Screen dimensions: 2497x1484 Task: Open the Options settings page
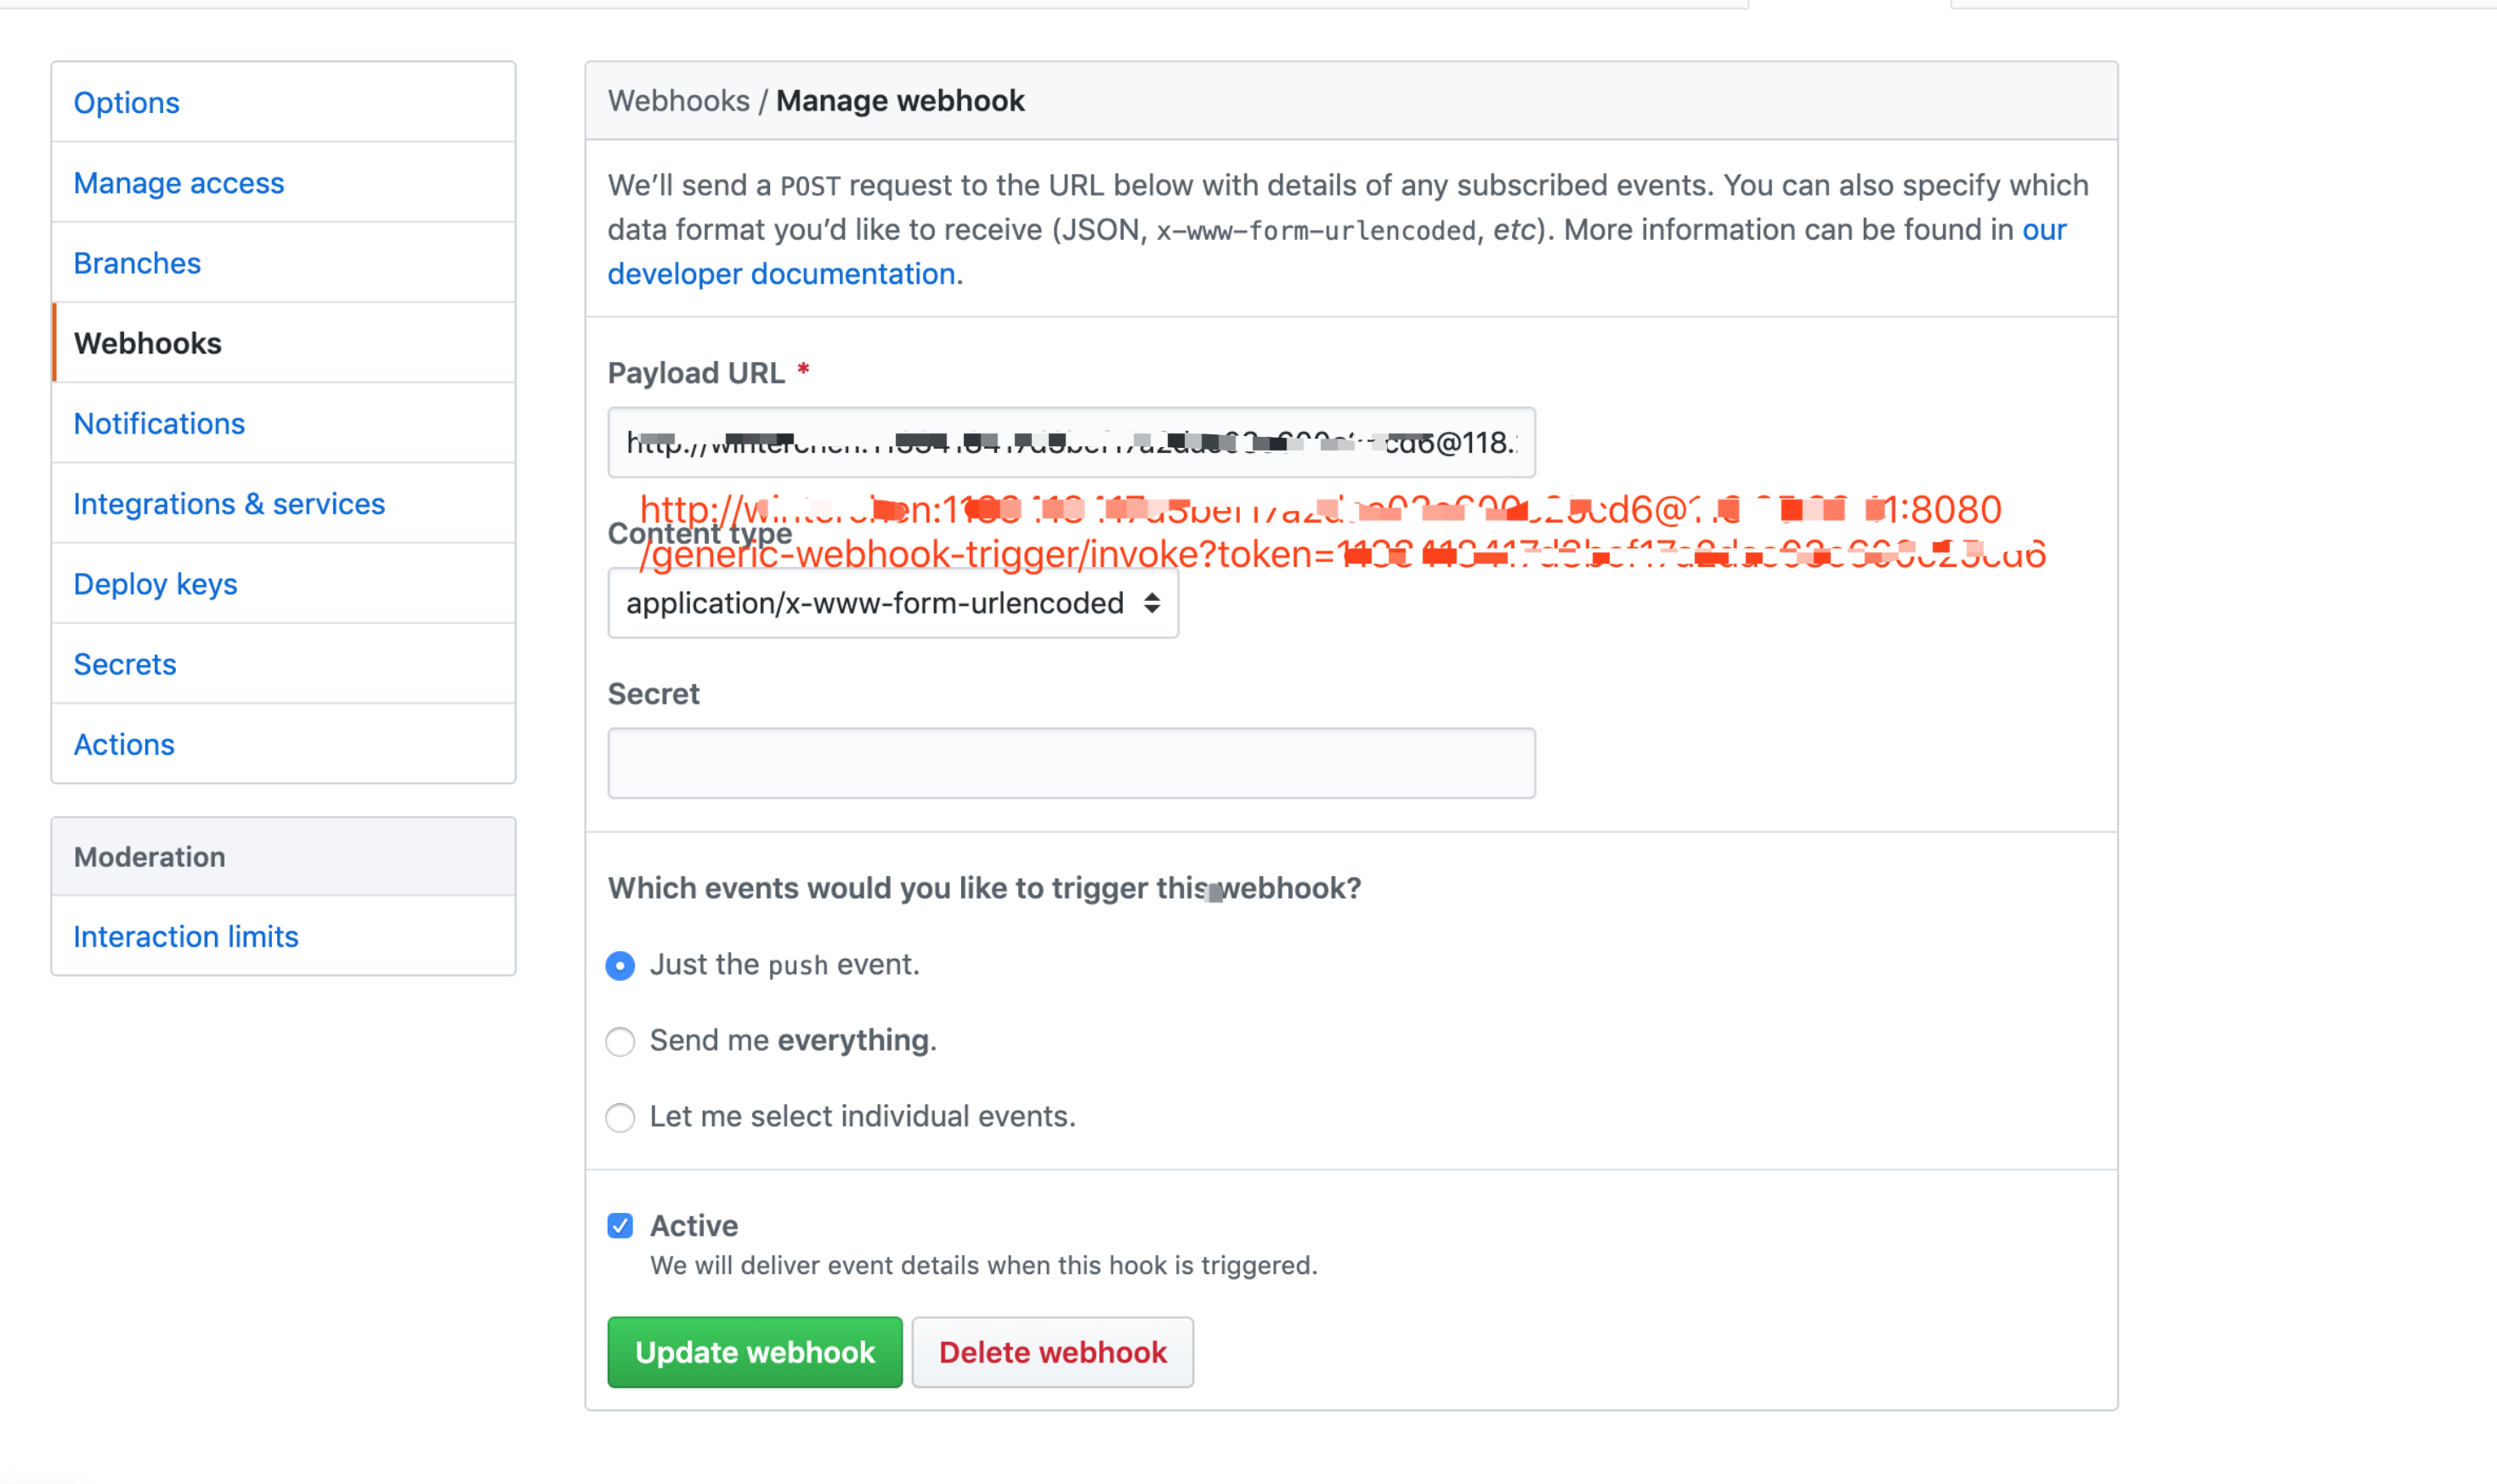[x=126, y=102]
